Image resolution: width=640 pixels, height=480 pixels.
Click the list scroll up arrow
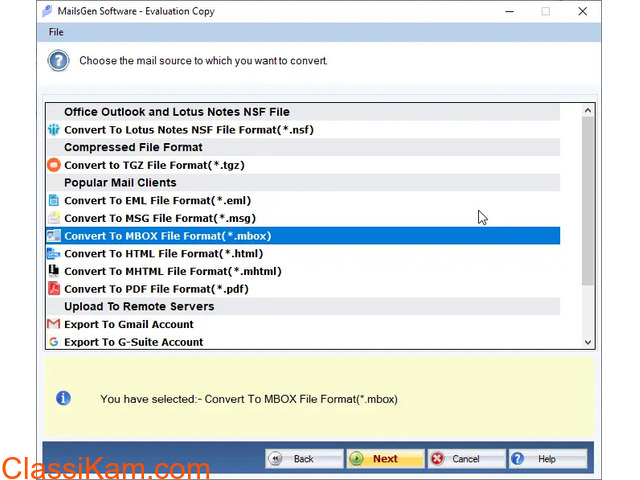point(588,110)
